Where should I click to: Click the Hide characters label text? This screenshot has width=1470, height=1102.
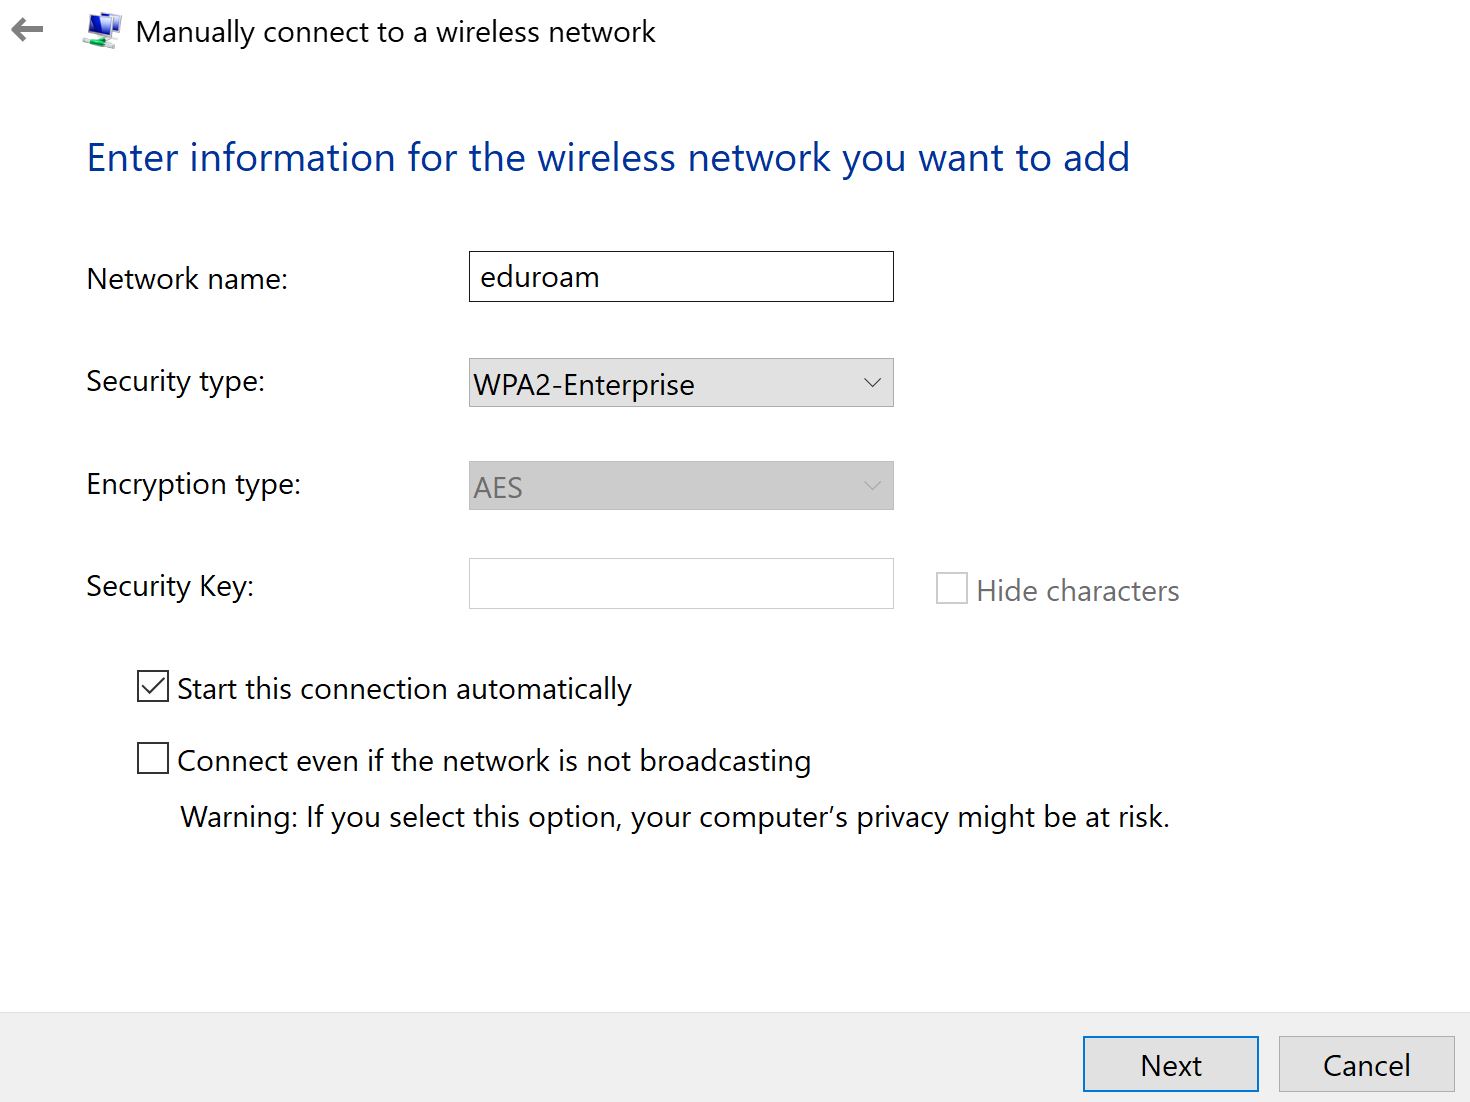point(1077,591)
